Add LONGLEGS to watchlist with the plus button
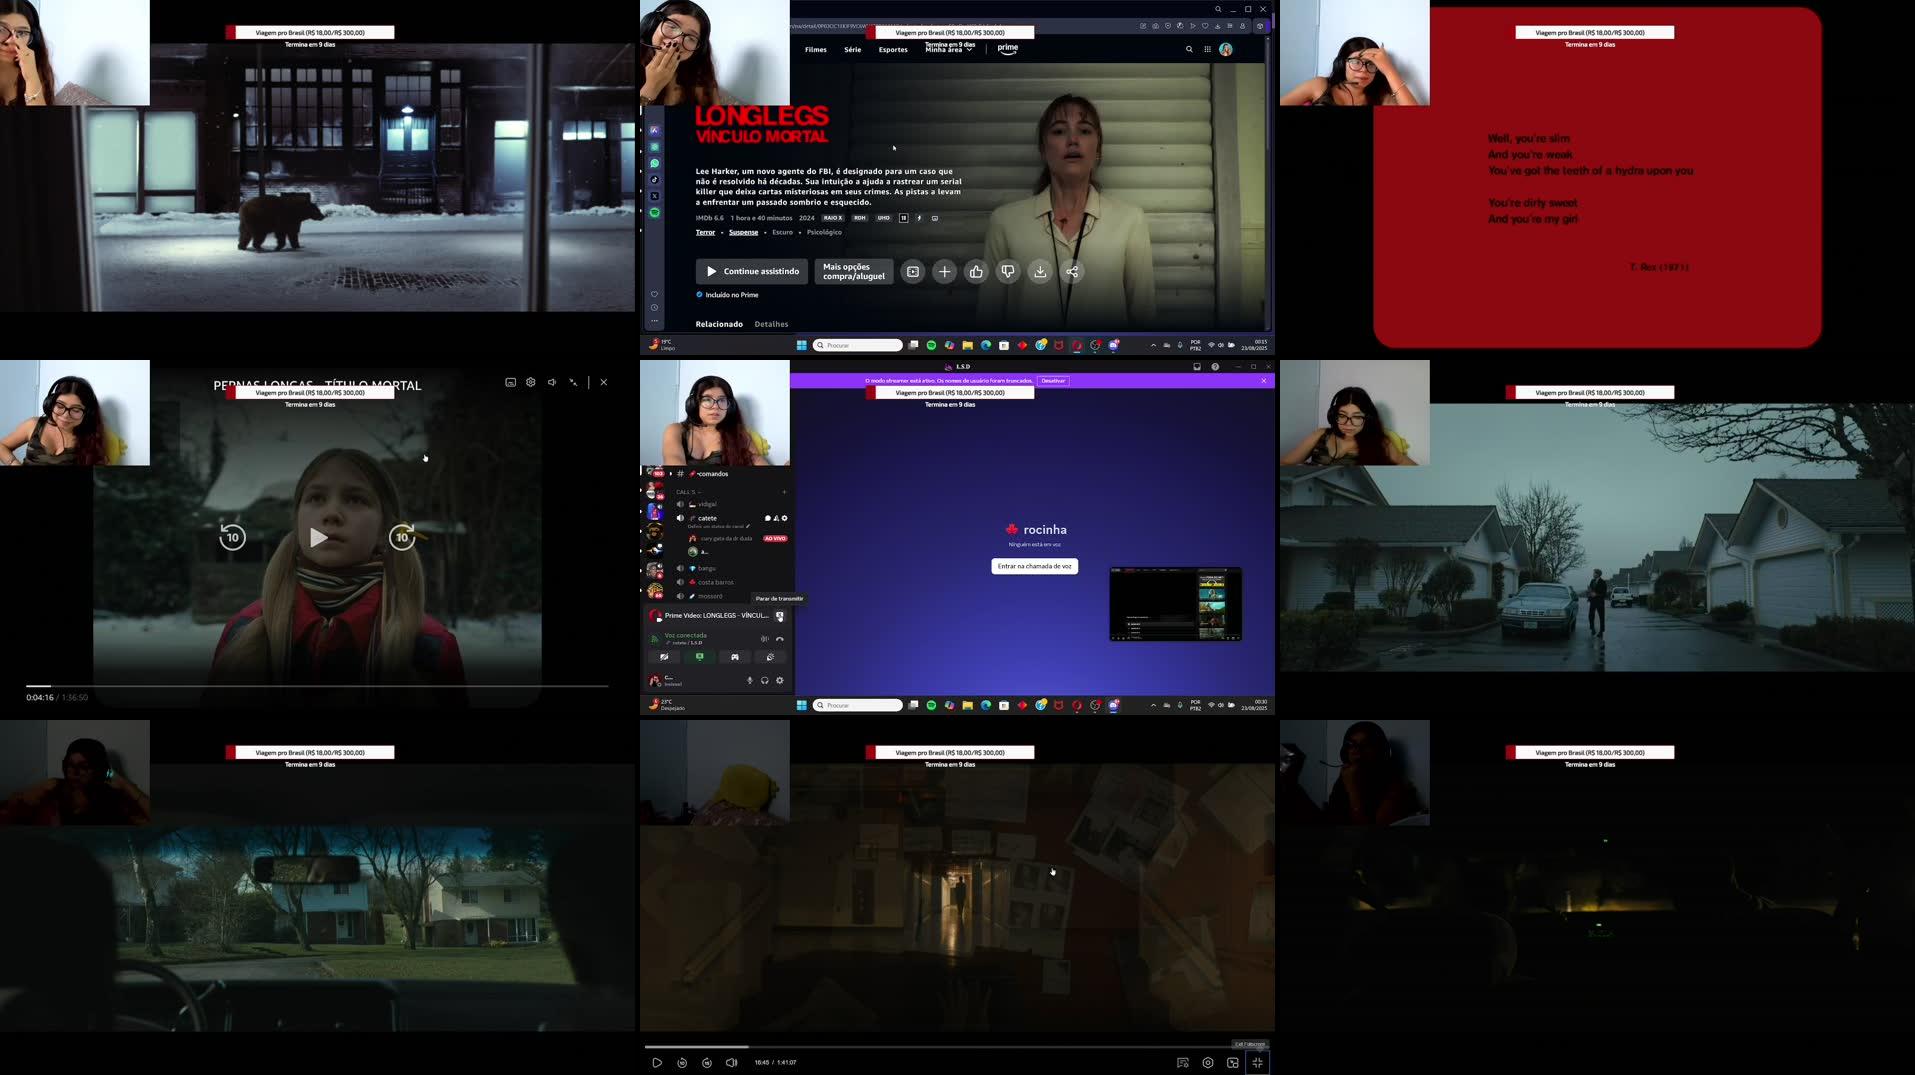This screenshot has width=1915, height=1075. tap(945, 272)
